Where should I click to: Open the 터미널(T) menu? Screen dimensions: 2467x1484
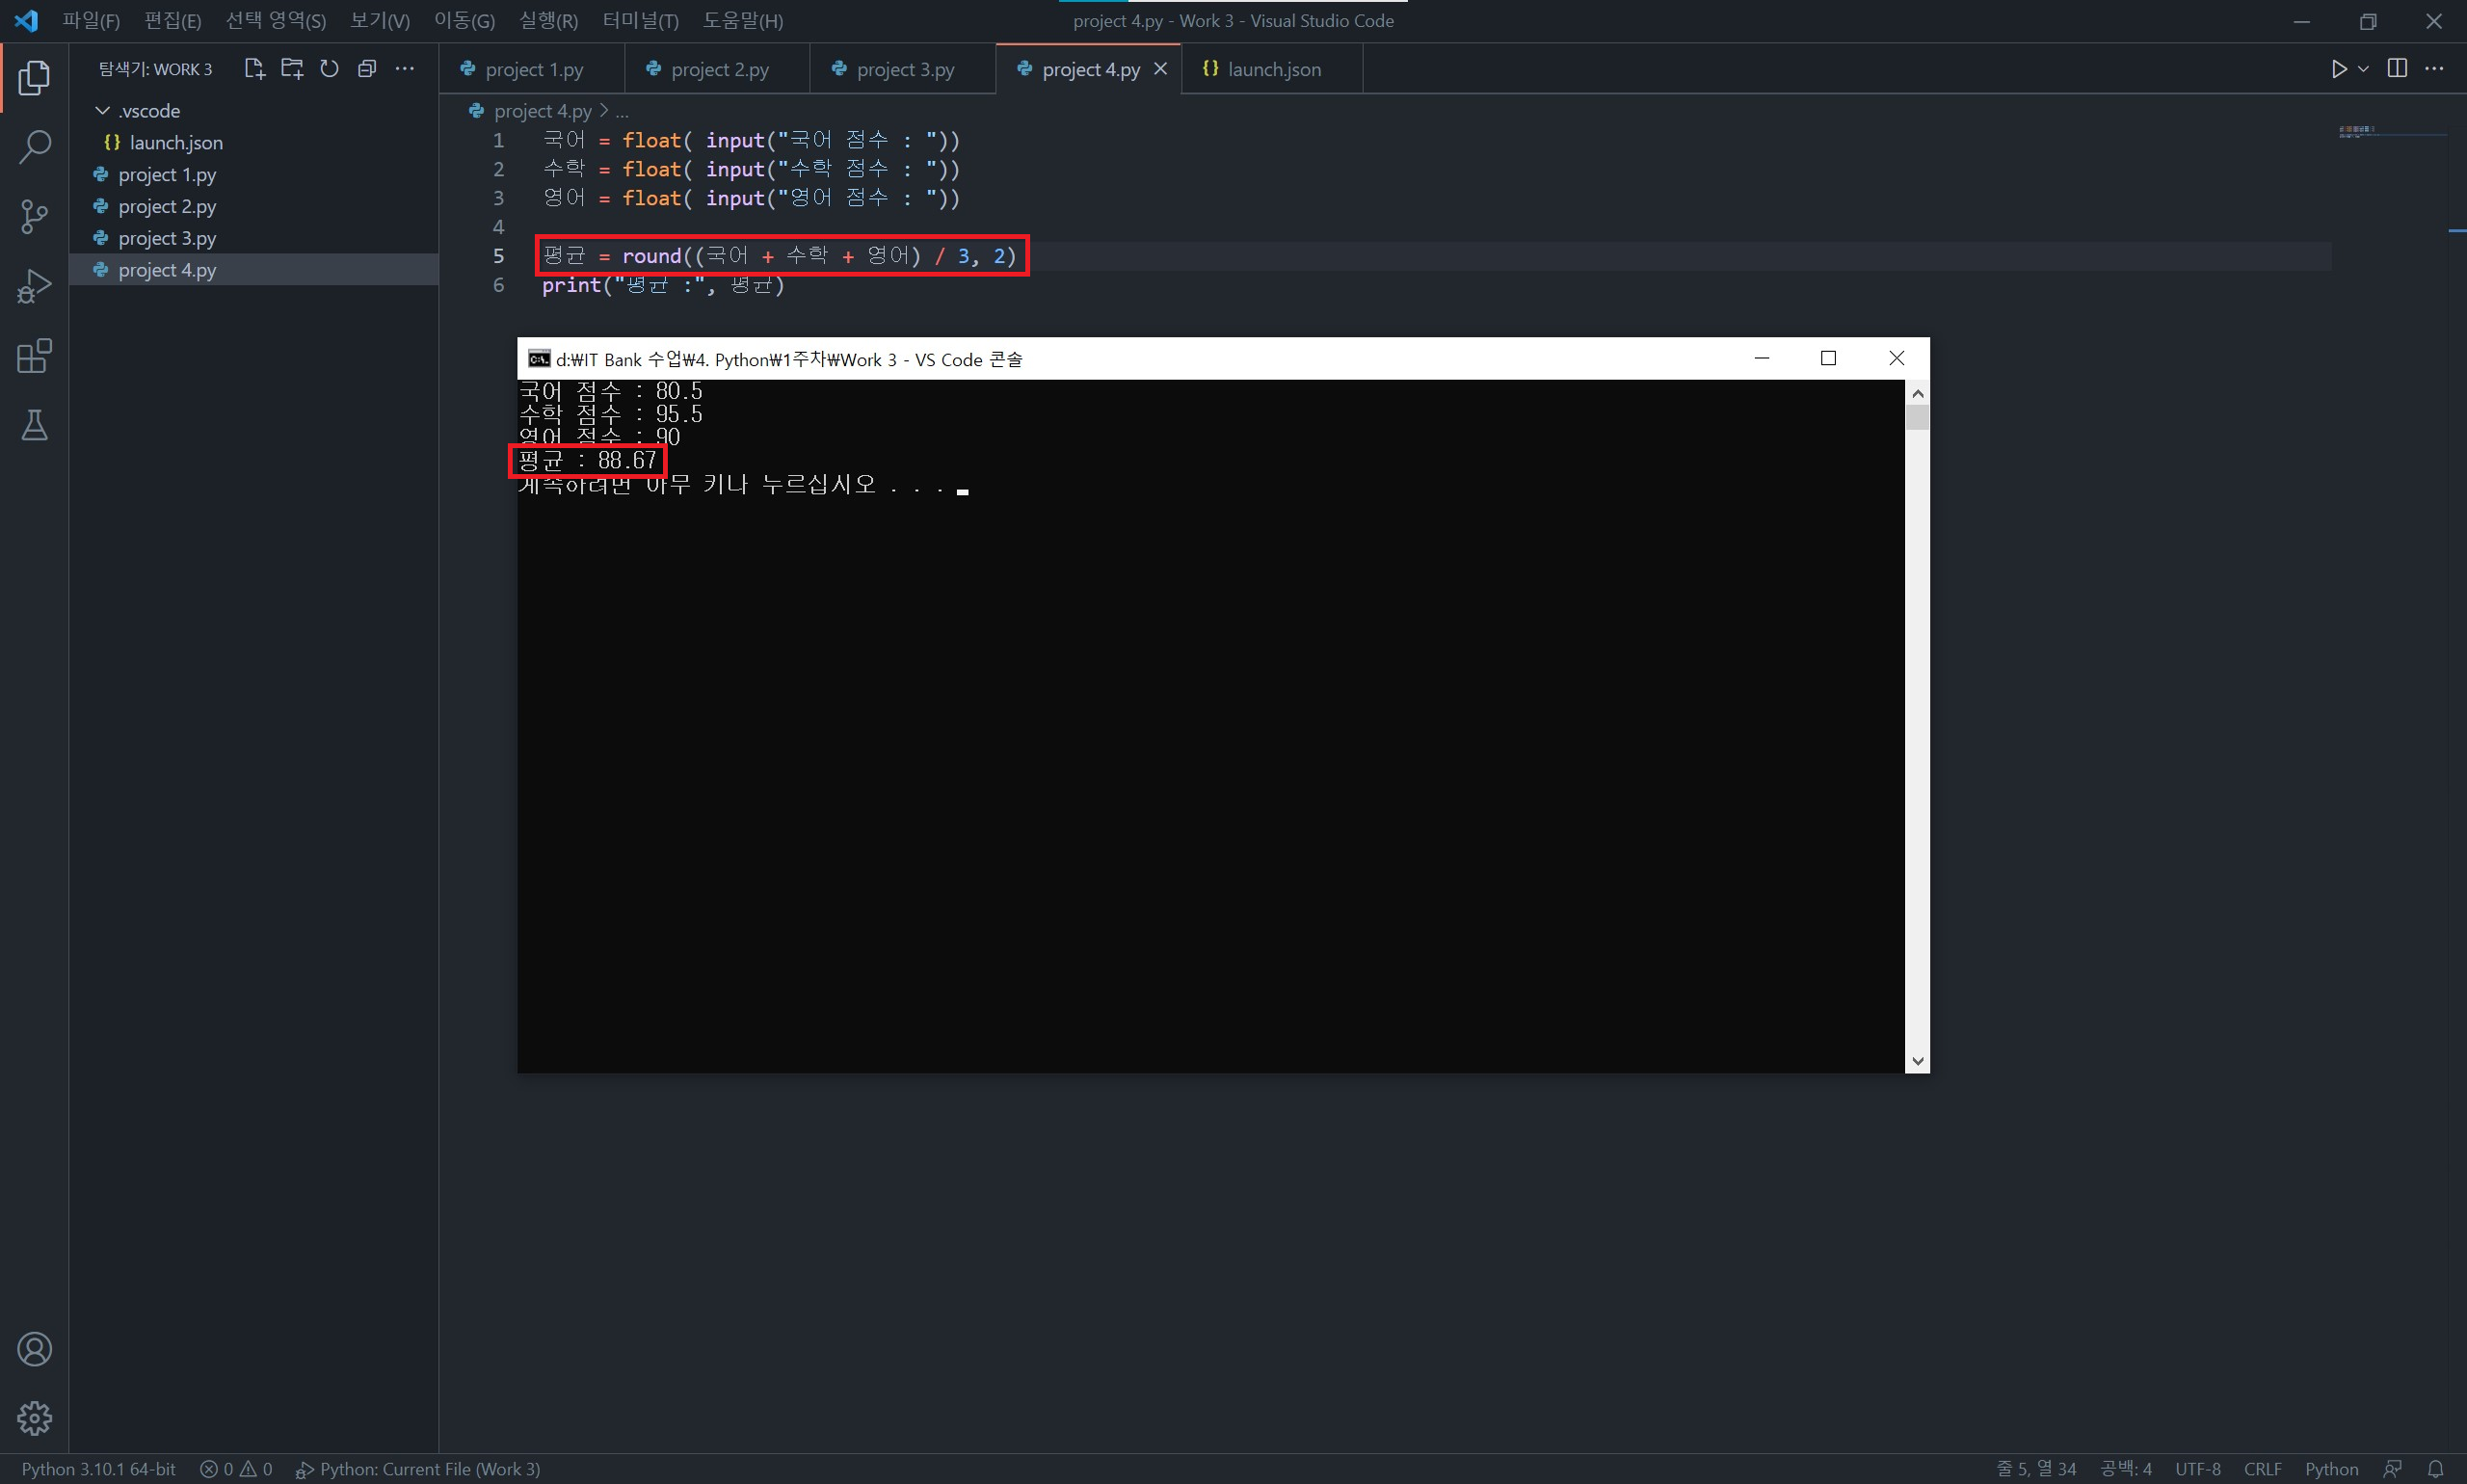640,20
